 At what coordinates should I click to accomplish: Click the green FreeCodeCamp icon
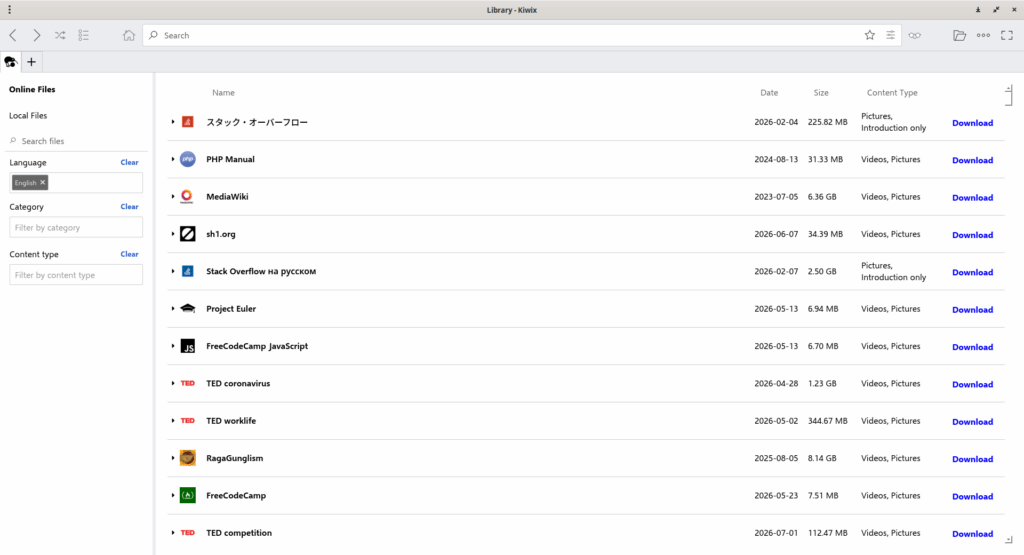click(187, 496)
